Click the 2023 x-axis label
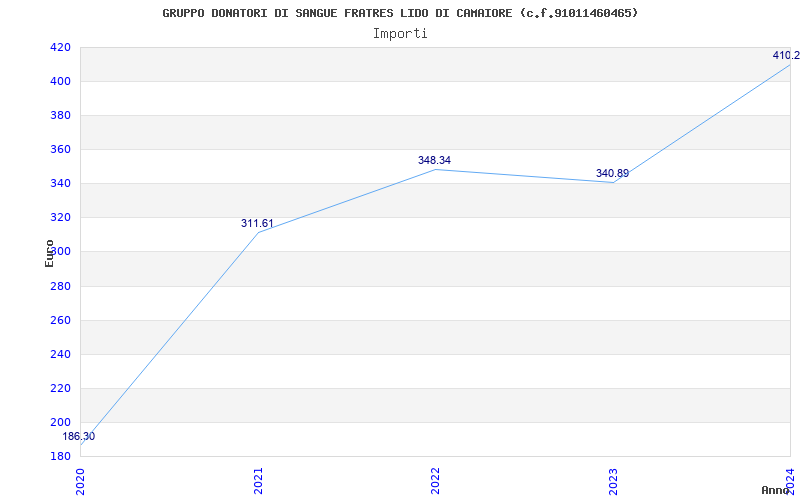The height and width of the screenshot is (500, 800). [x=613, y=481]
